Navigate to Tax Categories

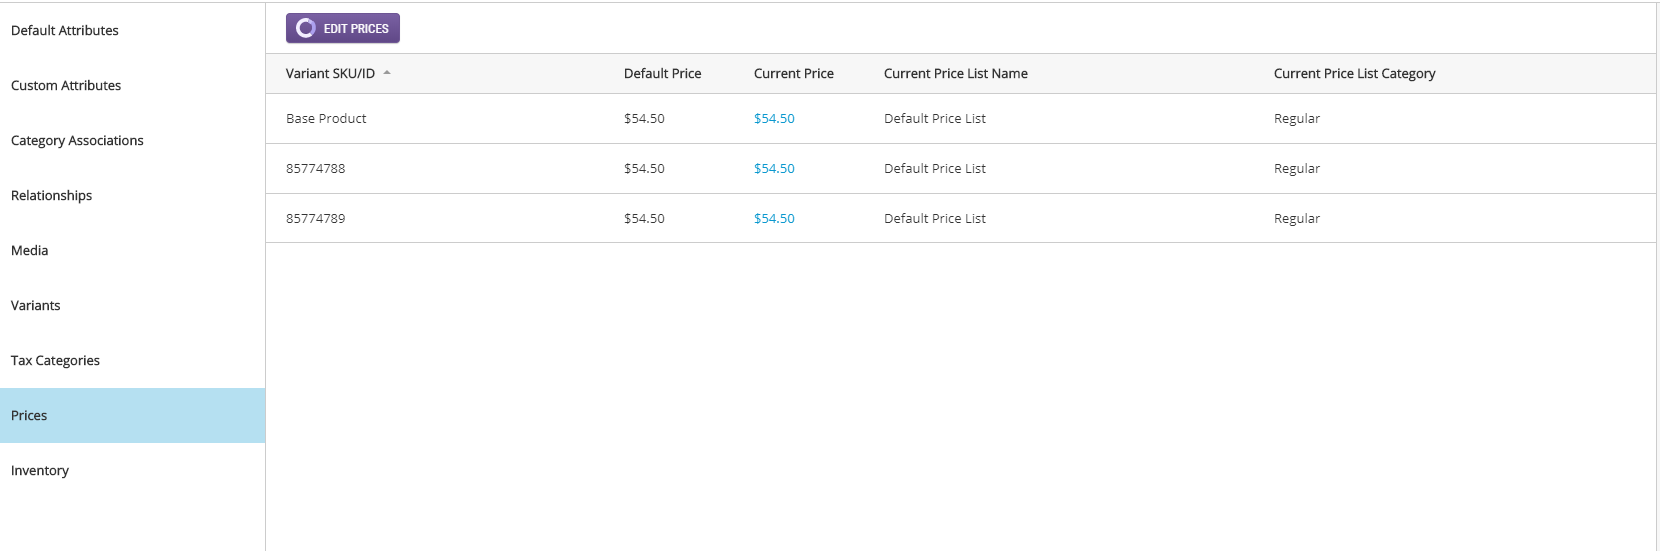coord(55,361)
